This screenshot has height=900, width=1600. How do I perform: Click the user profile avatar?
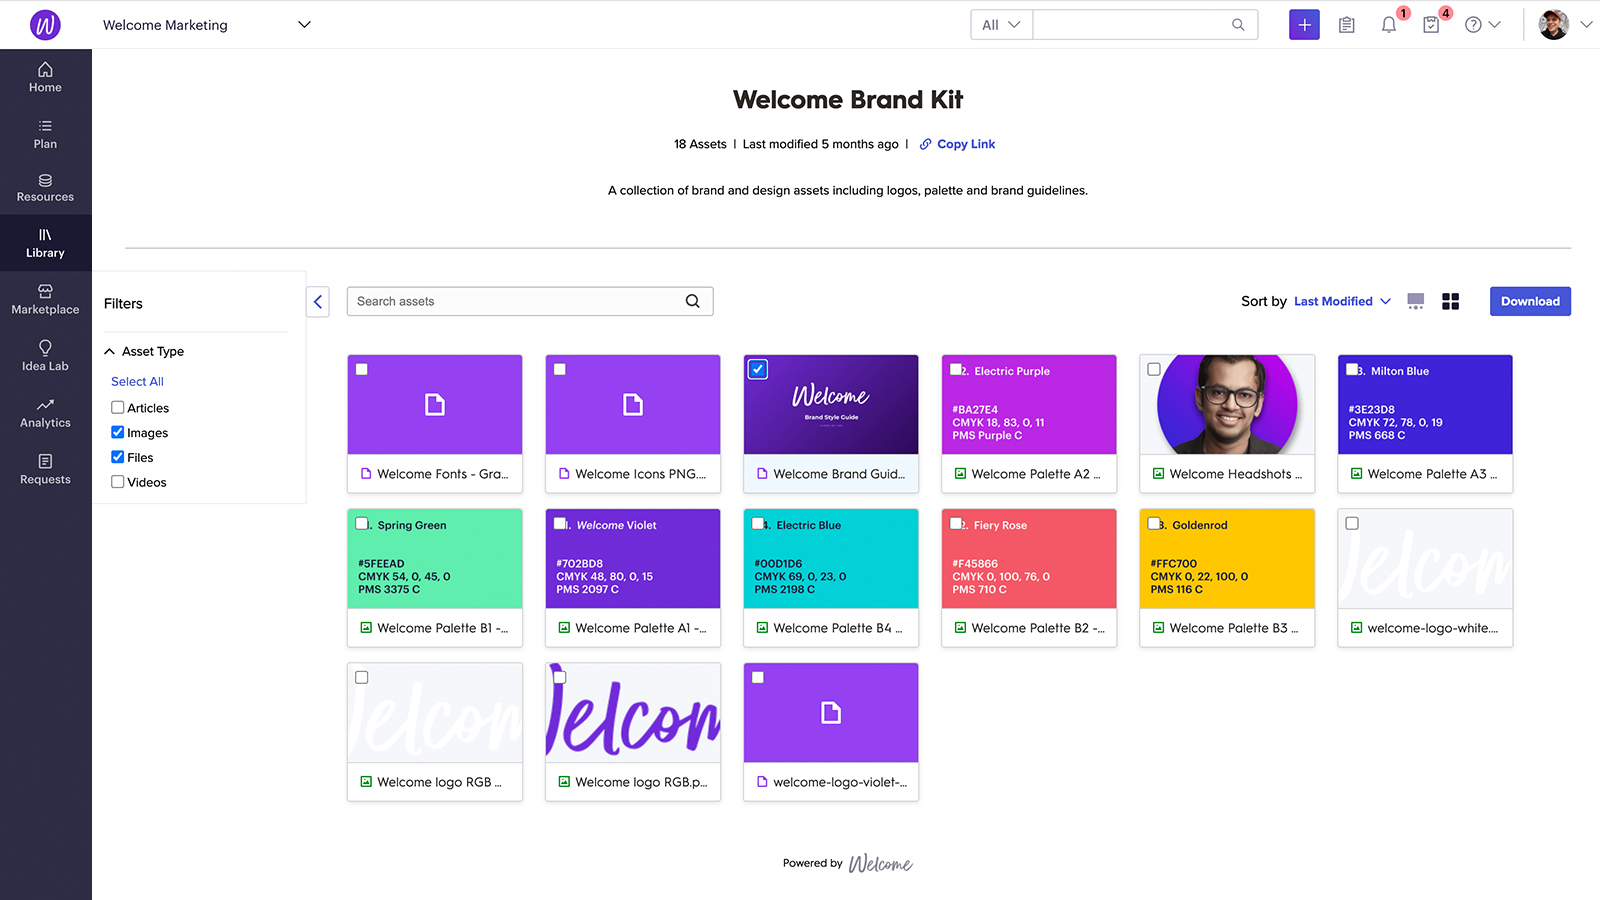click(x=1554, y=25)
